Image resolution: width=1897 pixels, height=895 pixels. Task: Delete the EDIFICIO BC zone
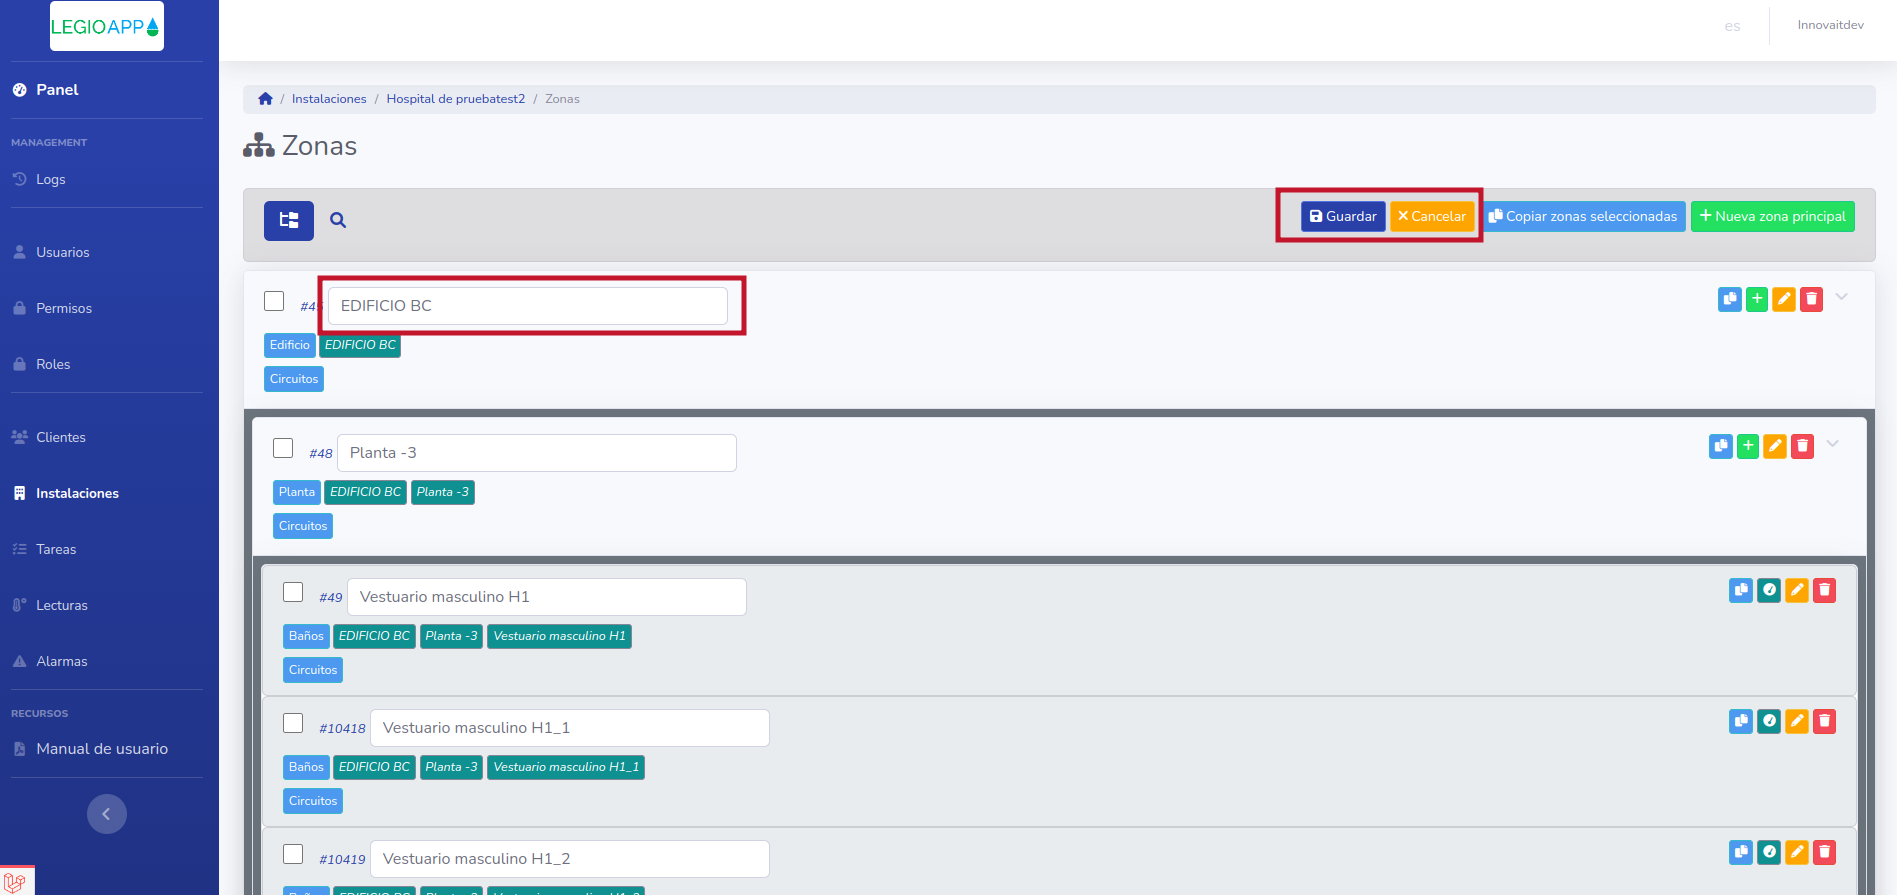point(1811,299)
